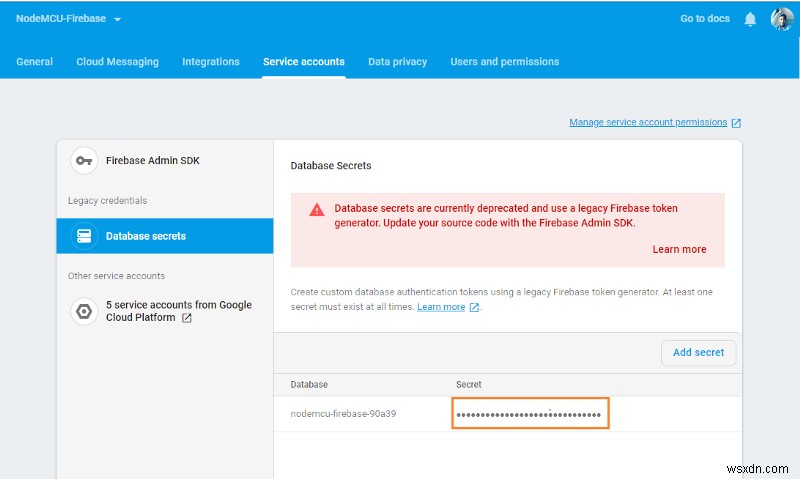Click the Google Cloud Platform hexagon icon
The height and width of the screenshot is (479, 800).
[x=84, y=311]
